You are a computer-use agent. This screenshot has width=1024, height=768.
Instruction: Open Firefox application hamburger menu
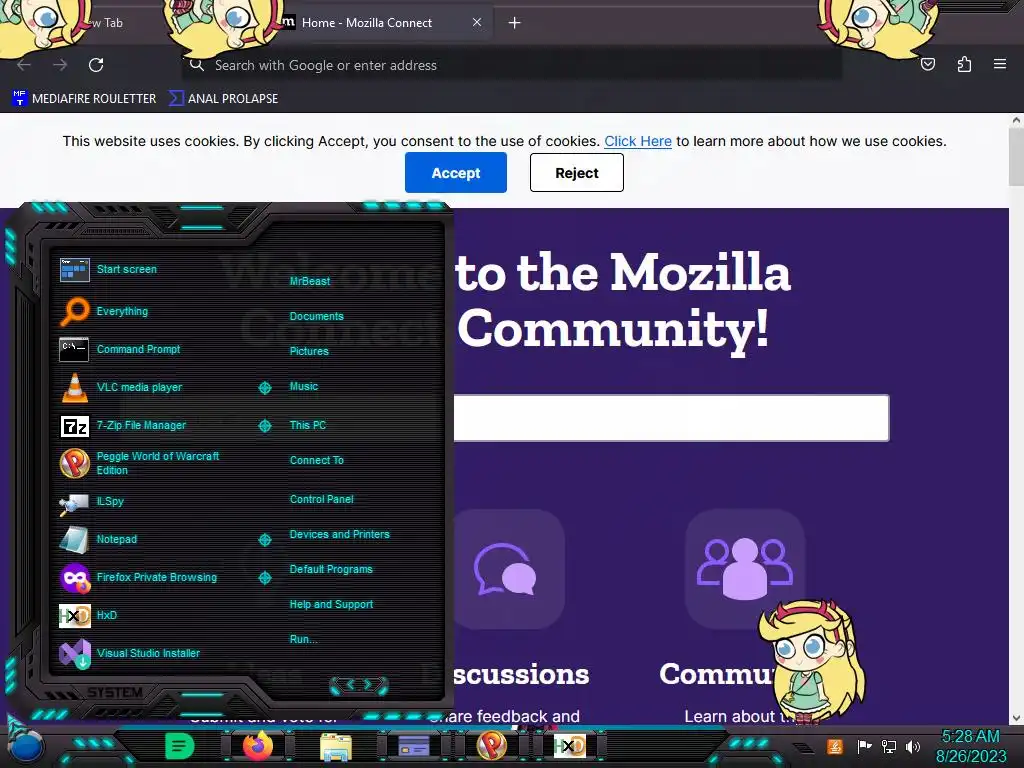pos(1000,64)
